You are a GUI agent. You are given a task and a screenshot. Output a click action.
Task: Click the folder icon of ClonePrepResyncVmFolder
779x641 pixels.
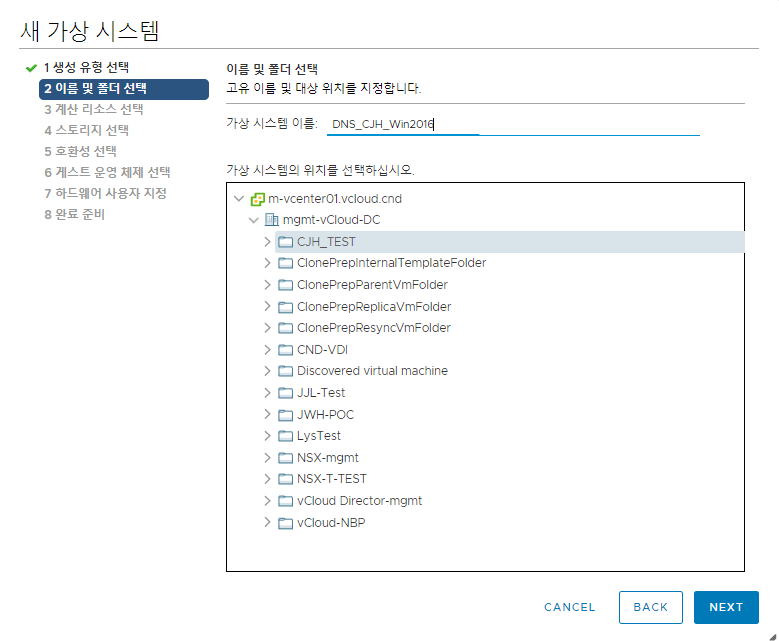point(285,328)
